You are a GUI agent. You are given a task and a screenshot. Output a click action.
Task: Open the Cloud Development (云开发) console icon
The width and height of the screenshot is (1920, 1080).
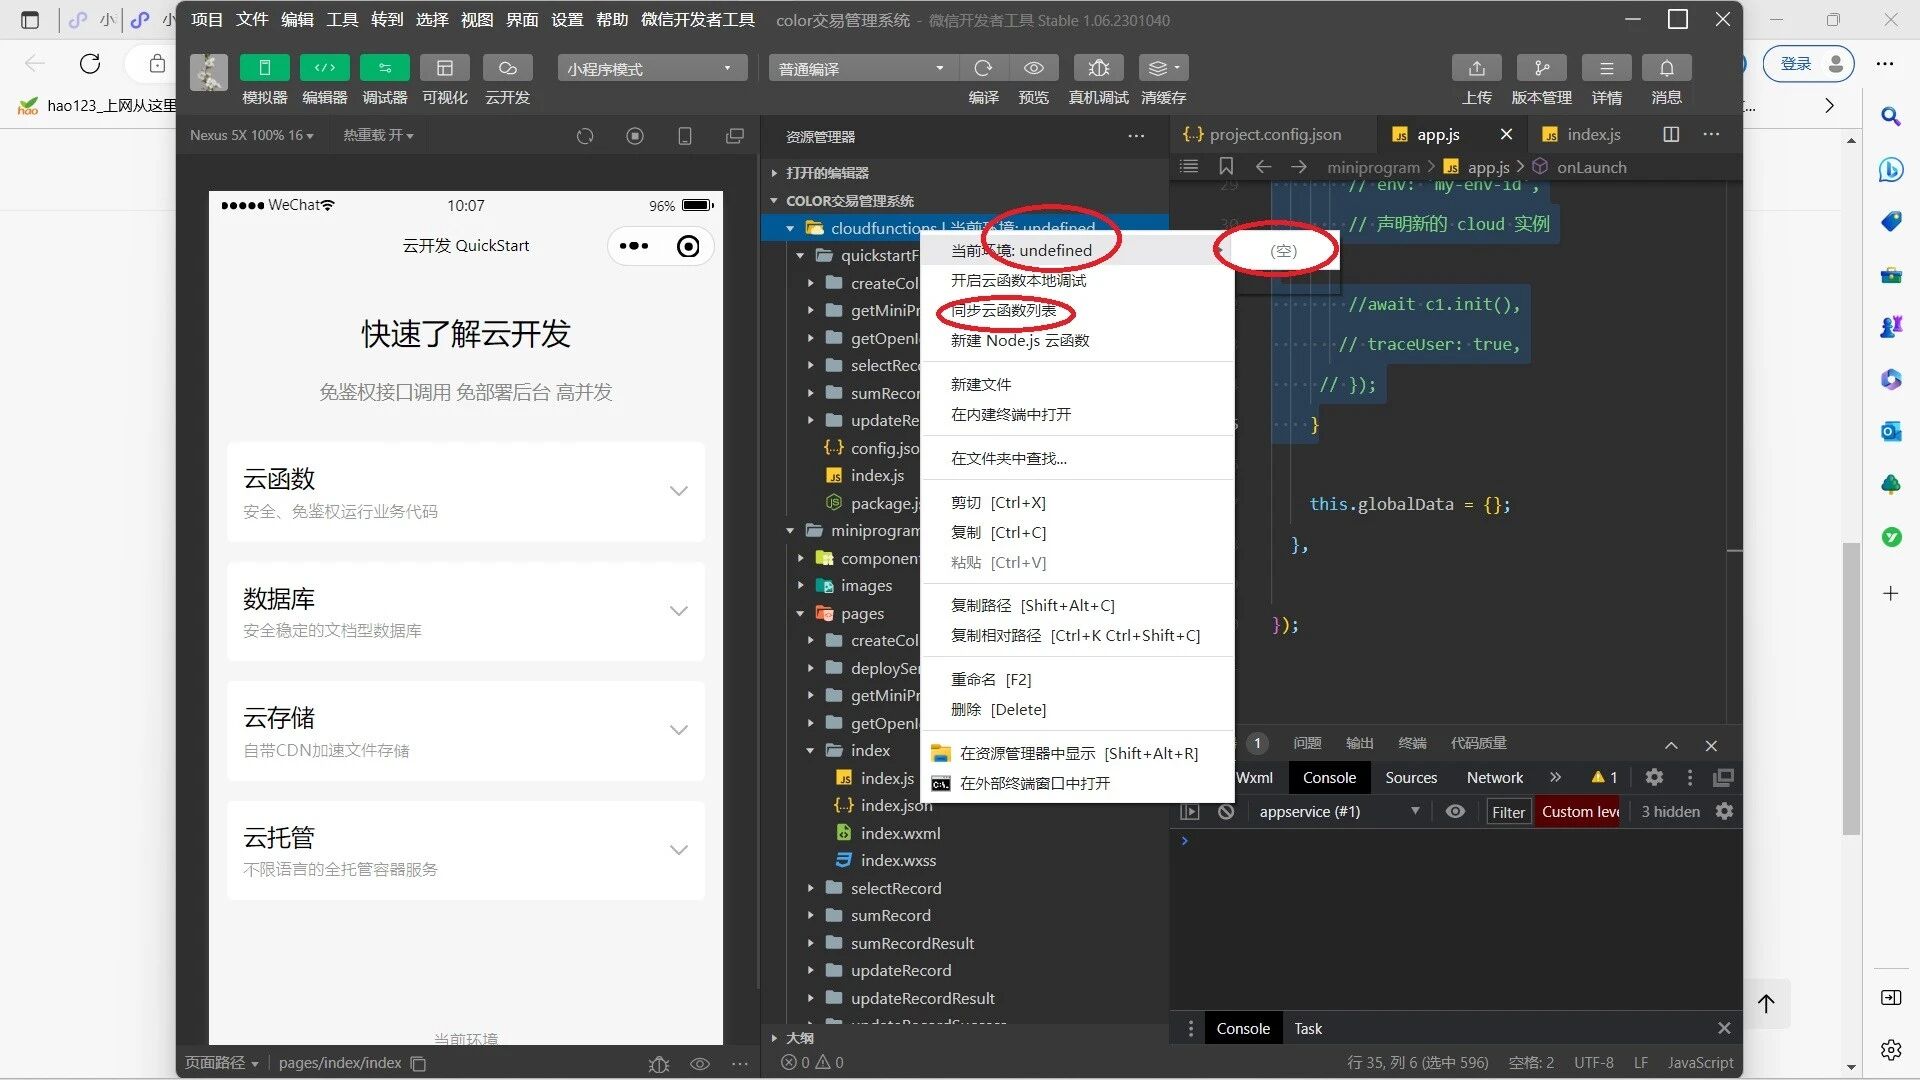coord(507,68)
